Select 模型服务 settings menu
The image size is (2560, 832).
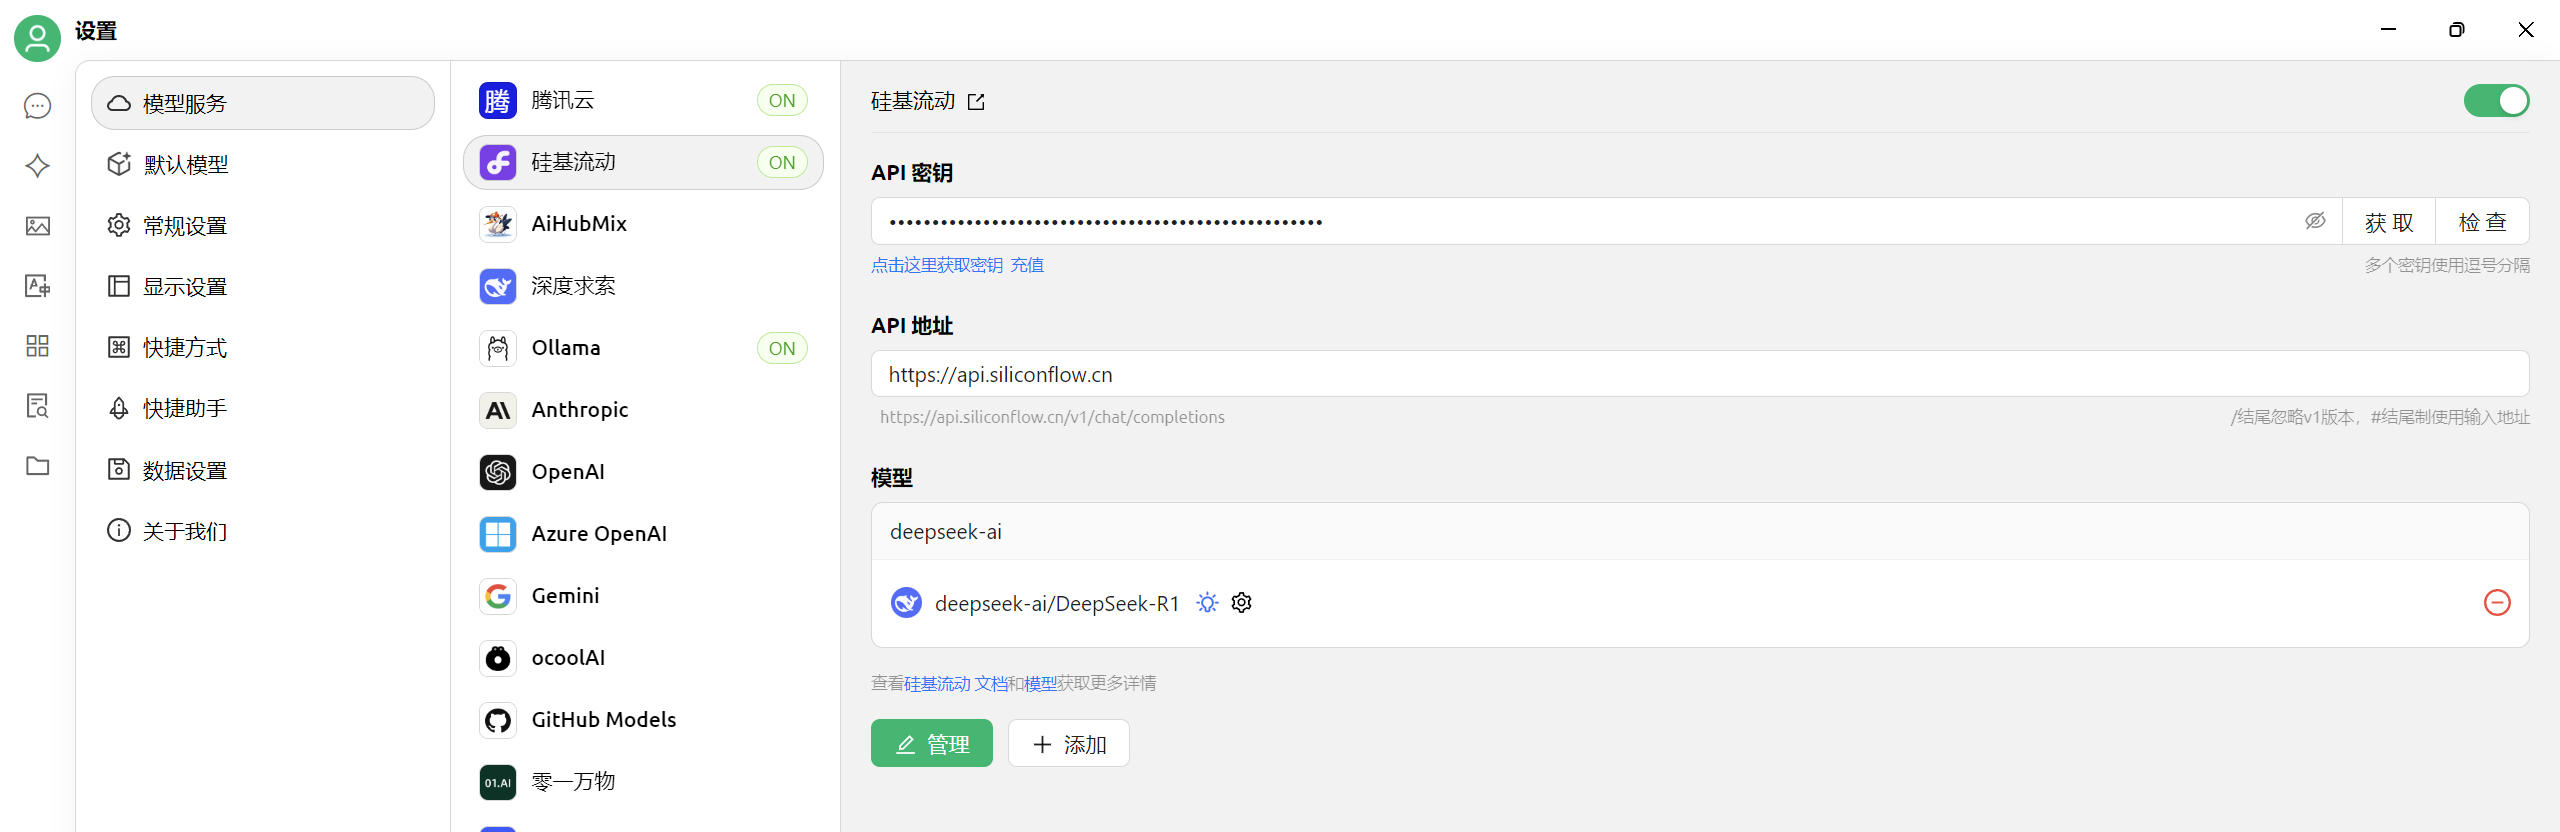[263, 103]
